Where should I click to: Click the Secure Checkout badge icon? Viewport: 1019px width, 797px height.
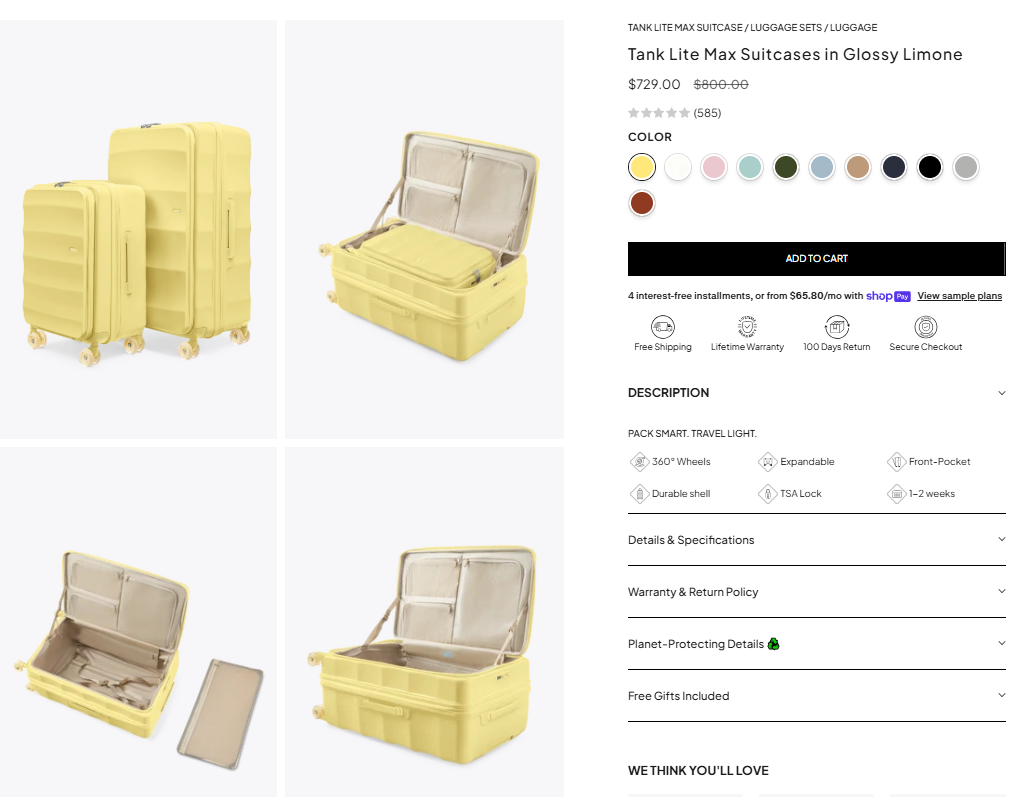pos(925,326)
